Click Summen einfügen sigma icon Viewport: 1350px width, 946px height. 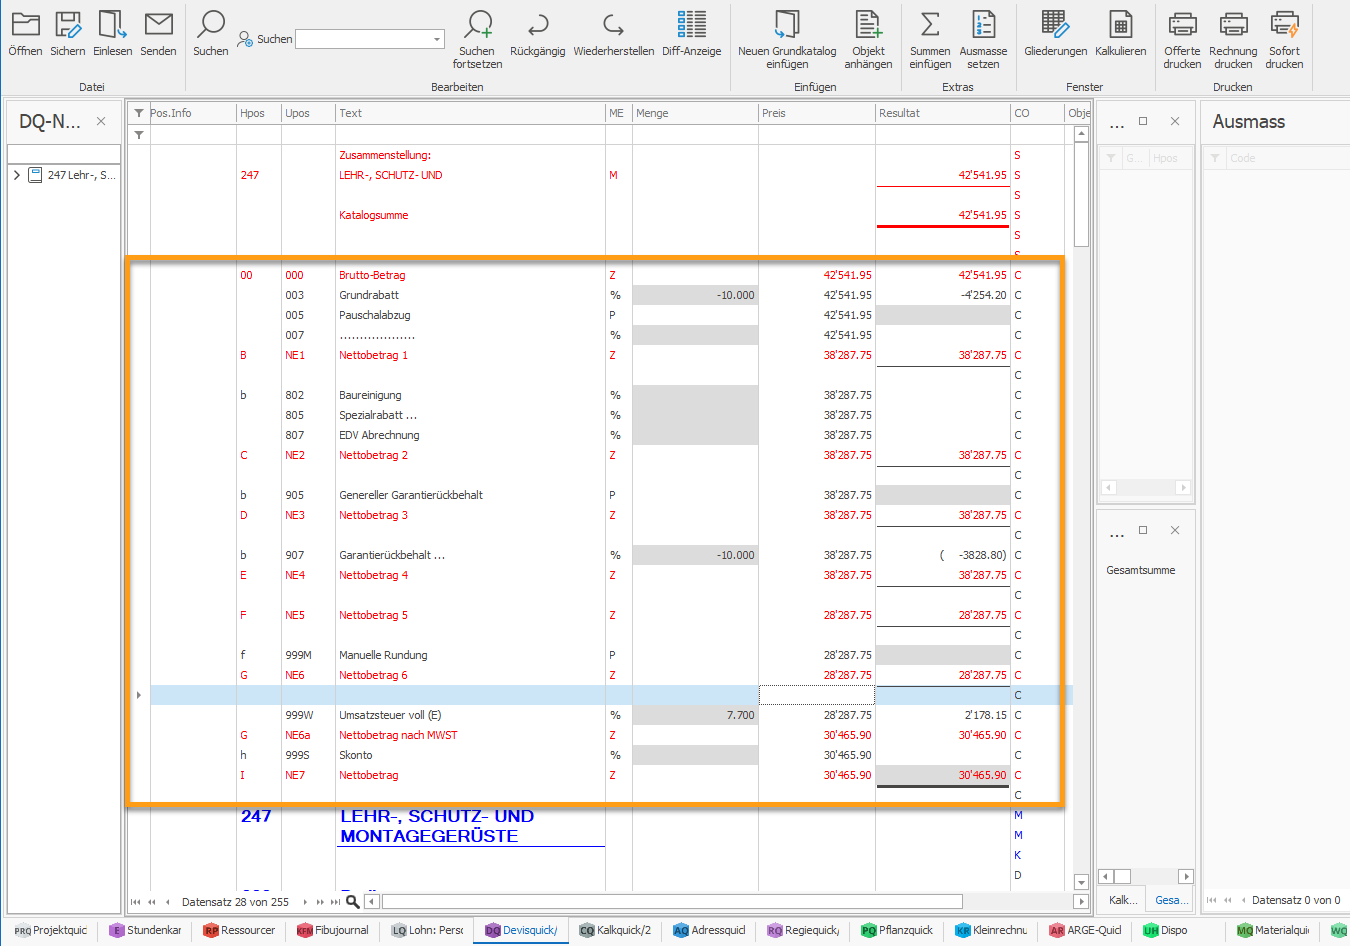(930, 24)
